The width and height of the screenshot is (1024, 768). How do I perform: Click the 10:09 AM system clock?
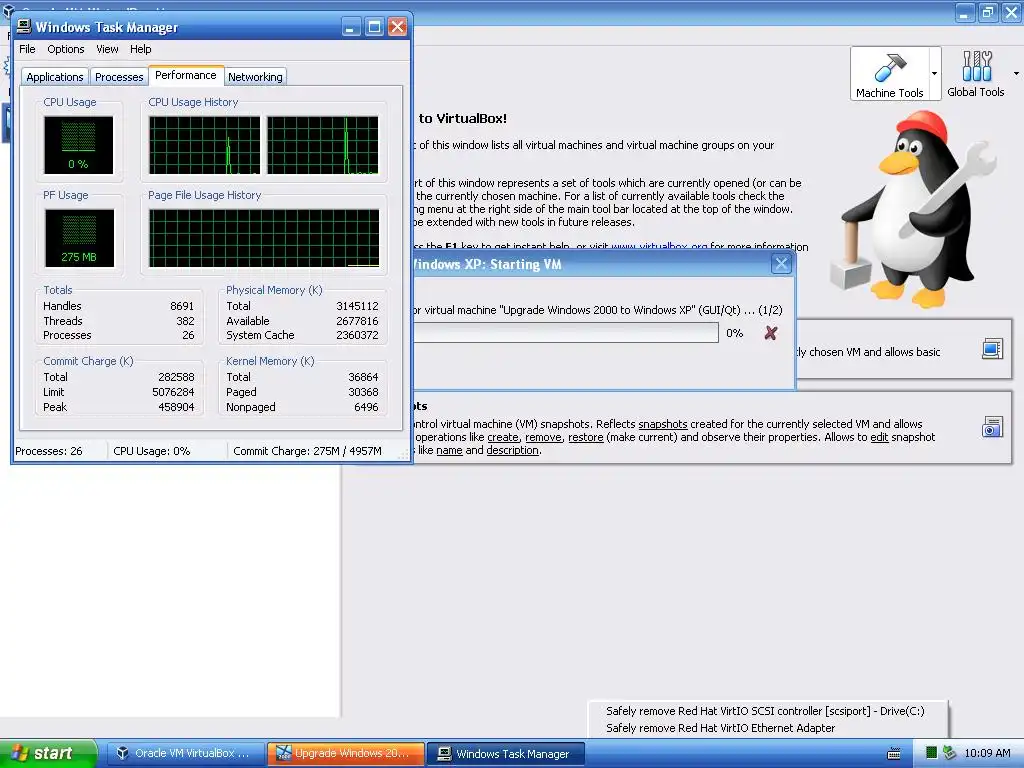point(987,753)
